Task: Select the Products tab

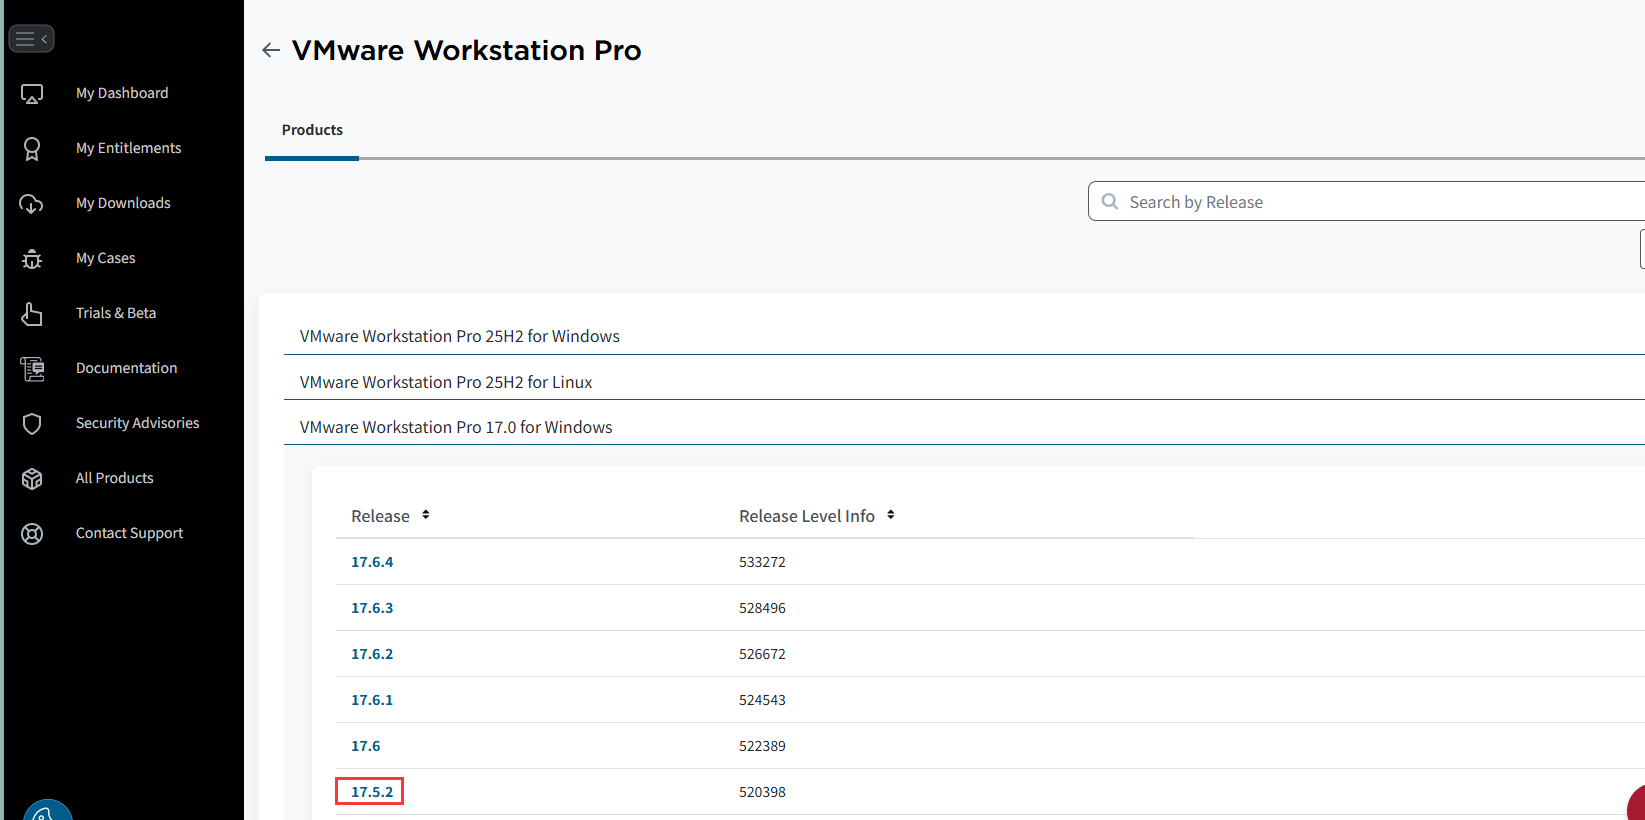Action: point(312,130)
